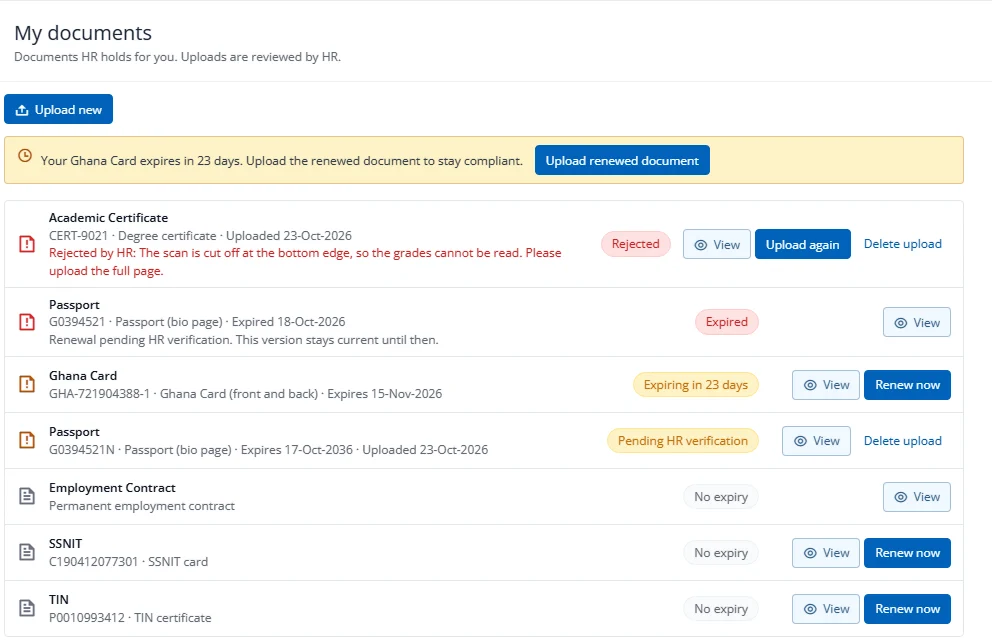Click the warning icon beside the pending Passport
This screenshot has height=641, width=992.
click(x=27, y=440)
